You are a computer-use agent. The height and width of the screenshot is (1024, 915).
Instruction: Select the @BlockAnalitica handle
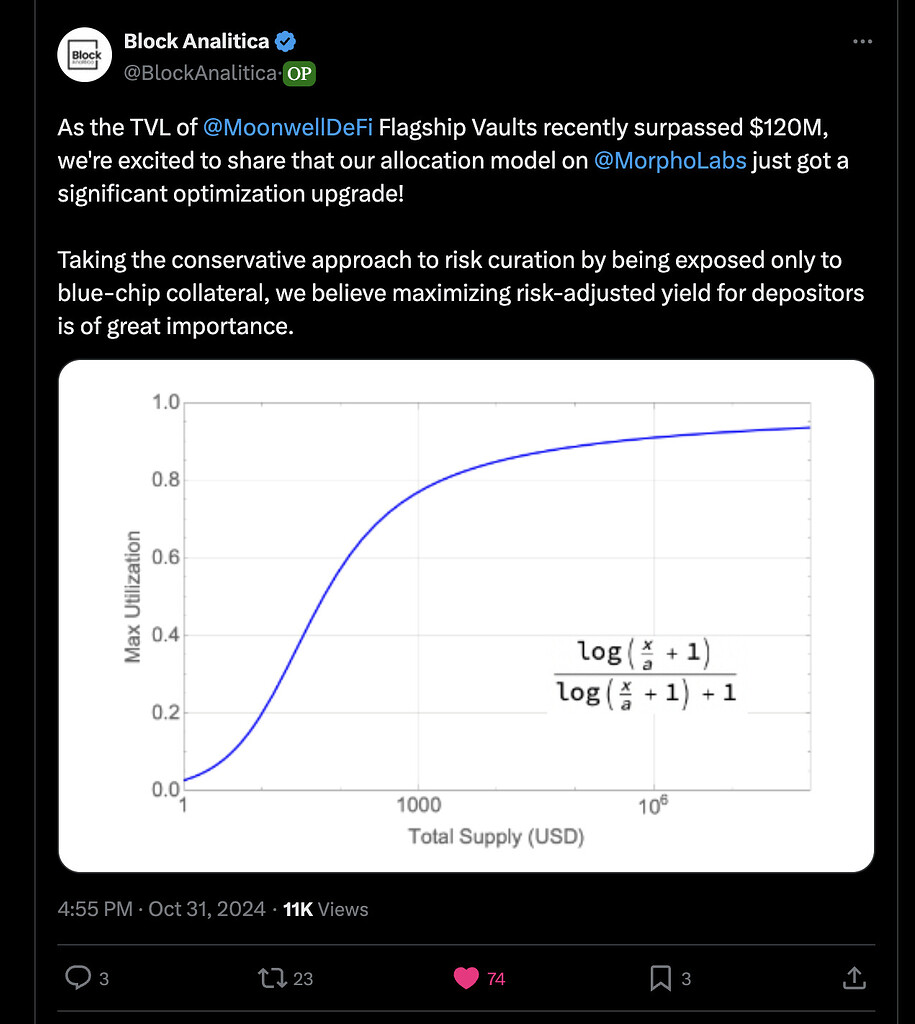pos(200,73)
